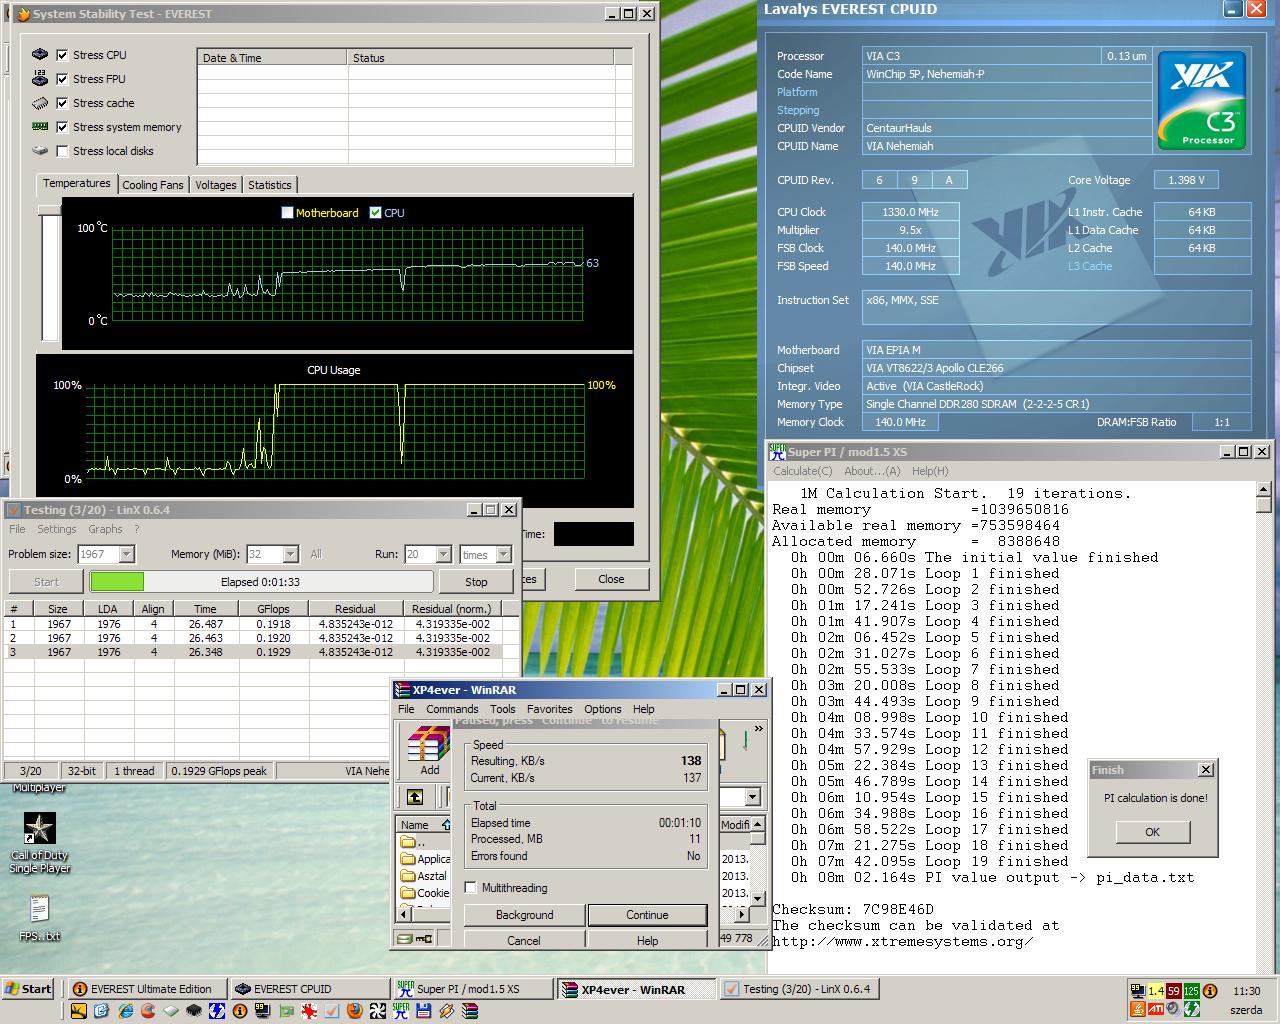Open Super PI Calculate(C) menu

click(802, 471)
